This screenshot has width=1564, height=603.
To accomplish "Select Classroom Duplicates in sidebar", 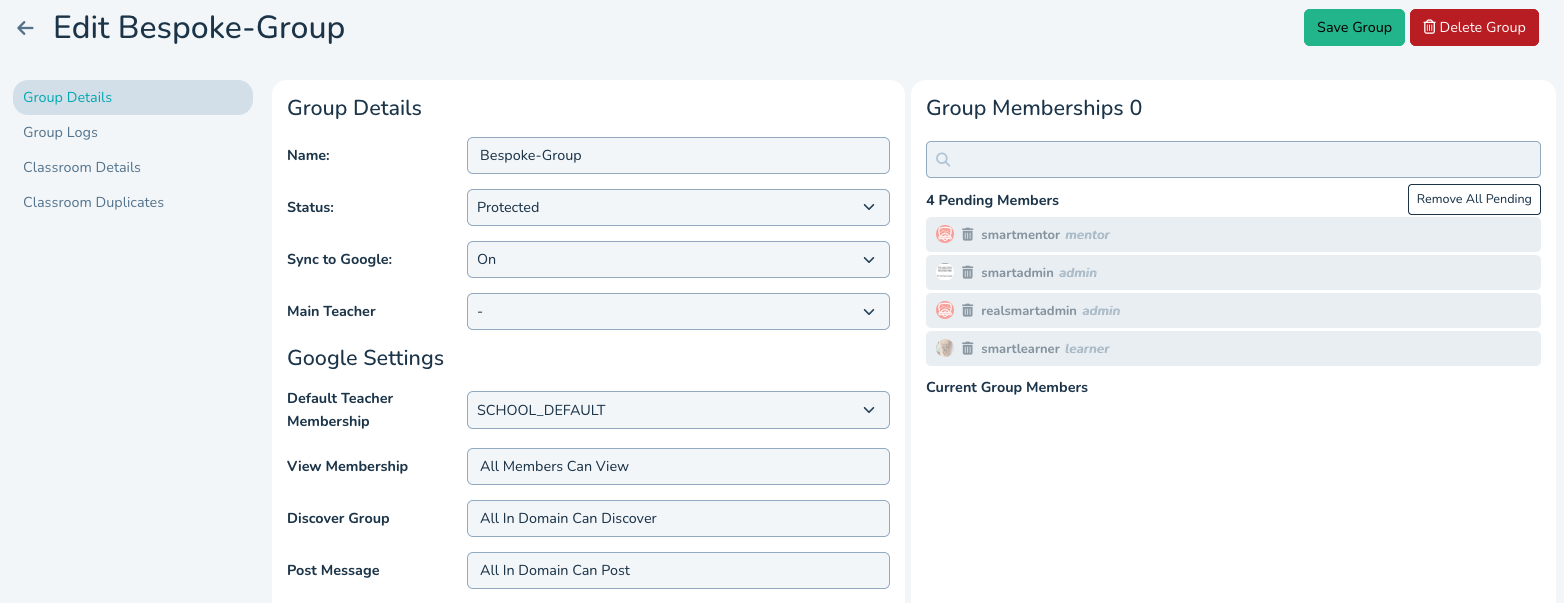I will pyautogui.click(x=94, y=202).
